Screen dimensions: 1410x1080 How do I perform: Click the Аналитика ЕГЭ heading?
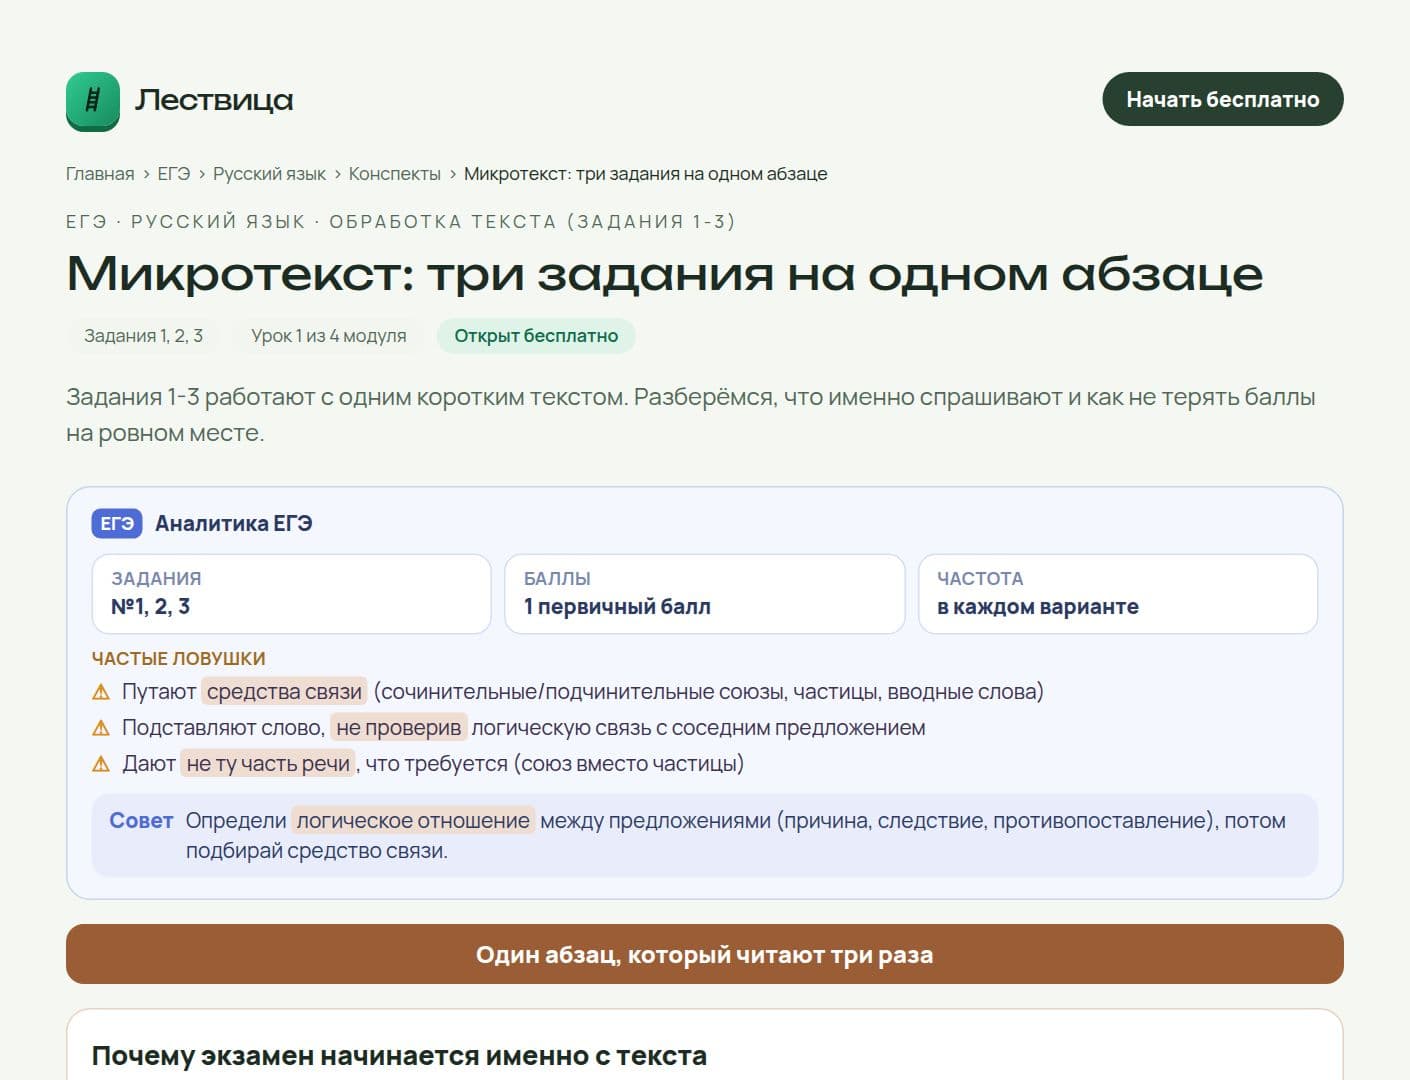(x=234, y=523)
